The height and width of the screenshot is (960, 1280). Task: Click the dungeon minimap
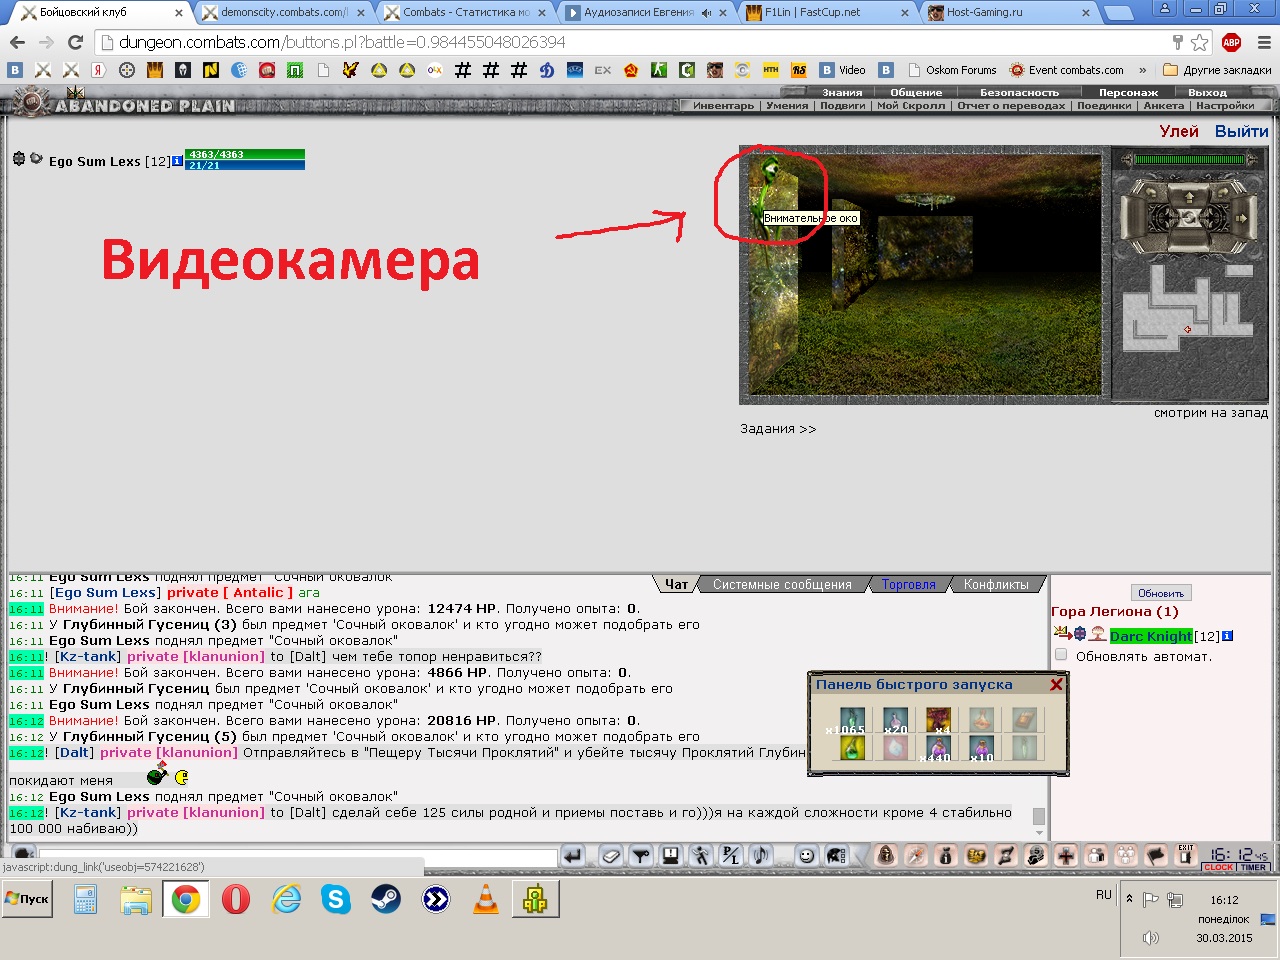1188,308
